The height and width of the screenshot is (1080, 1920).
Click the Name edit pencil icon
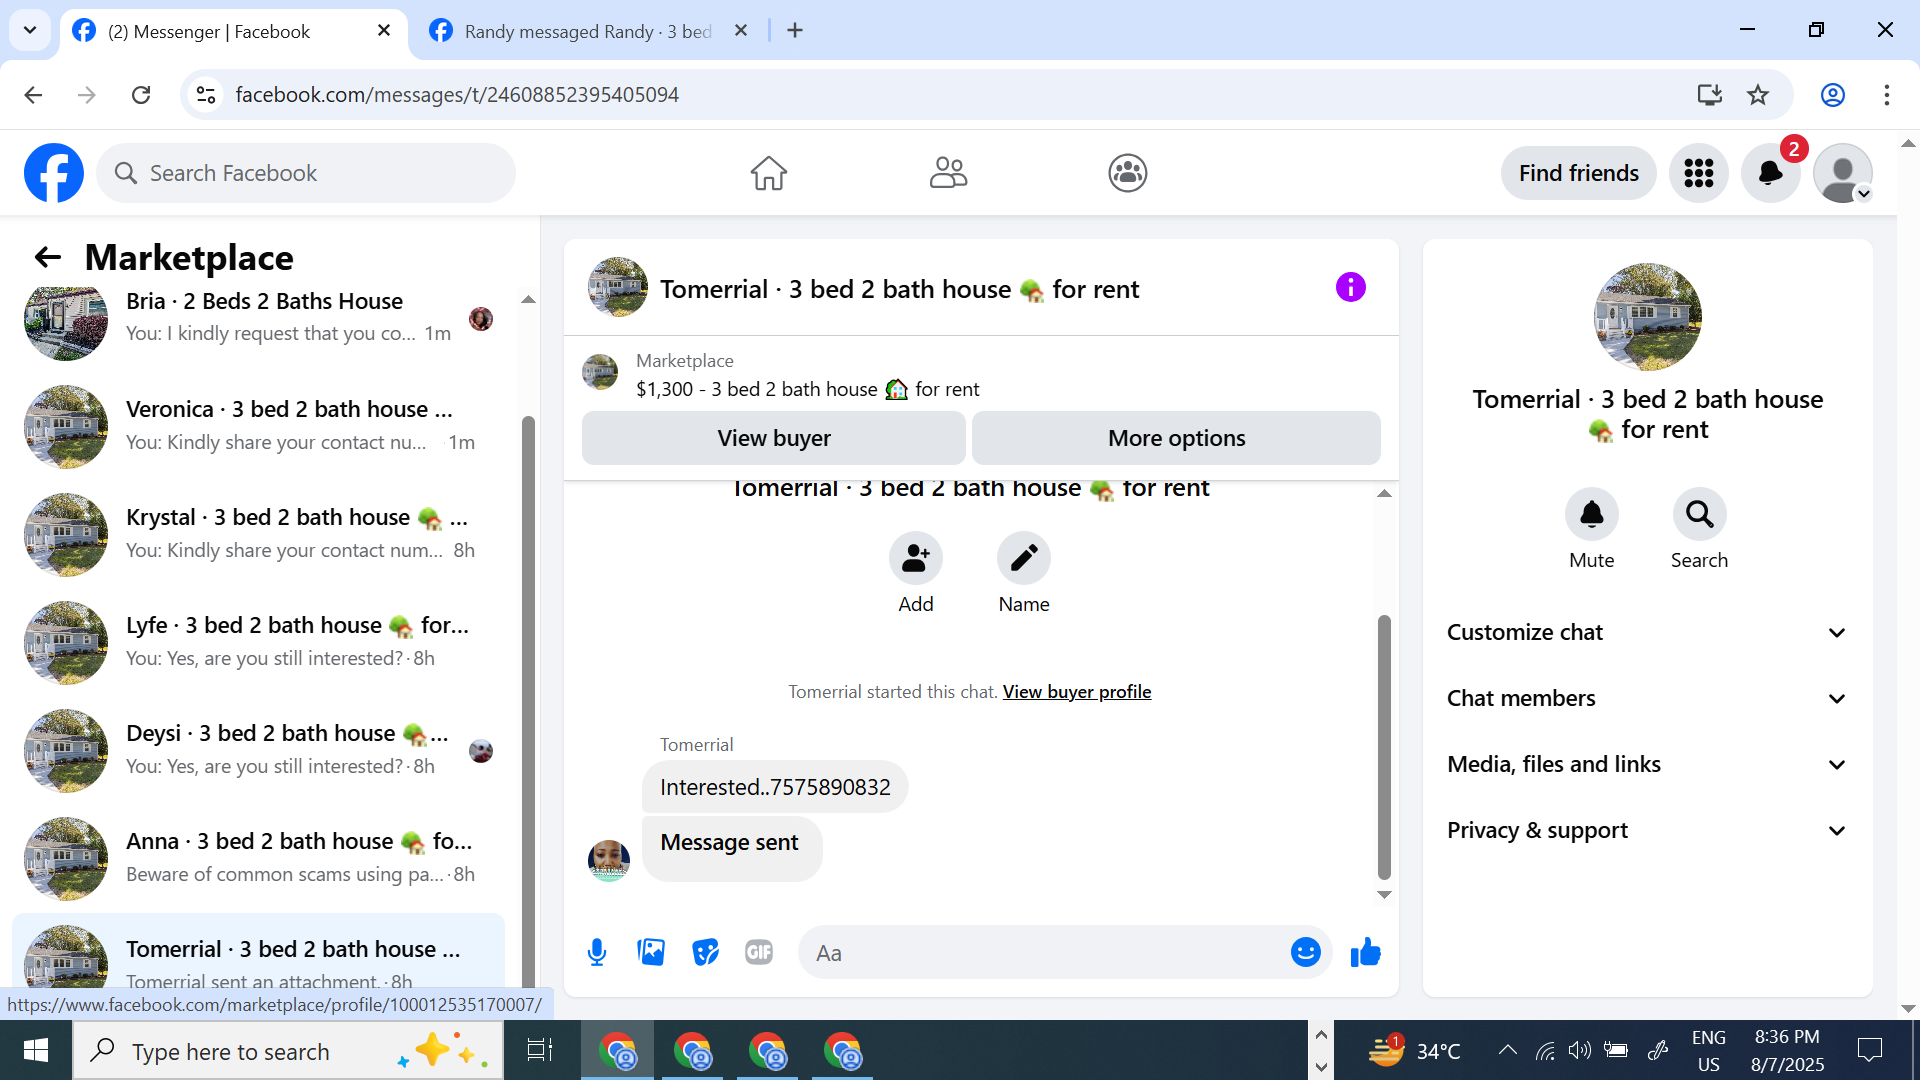coord(1024,558)
